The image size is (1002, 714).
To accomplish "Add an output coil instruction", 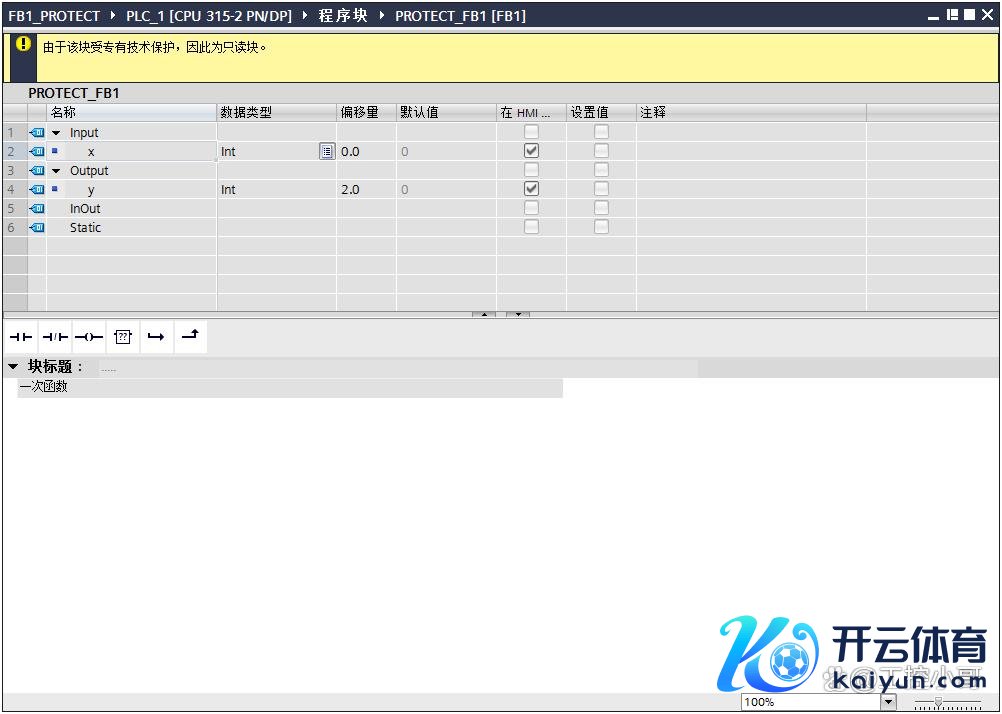I will 89,338.
